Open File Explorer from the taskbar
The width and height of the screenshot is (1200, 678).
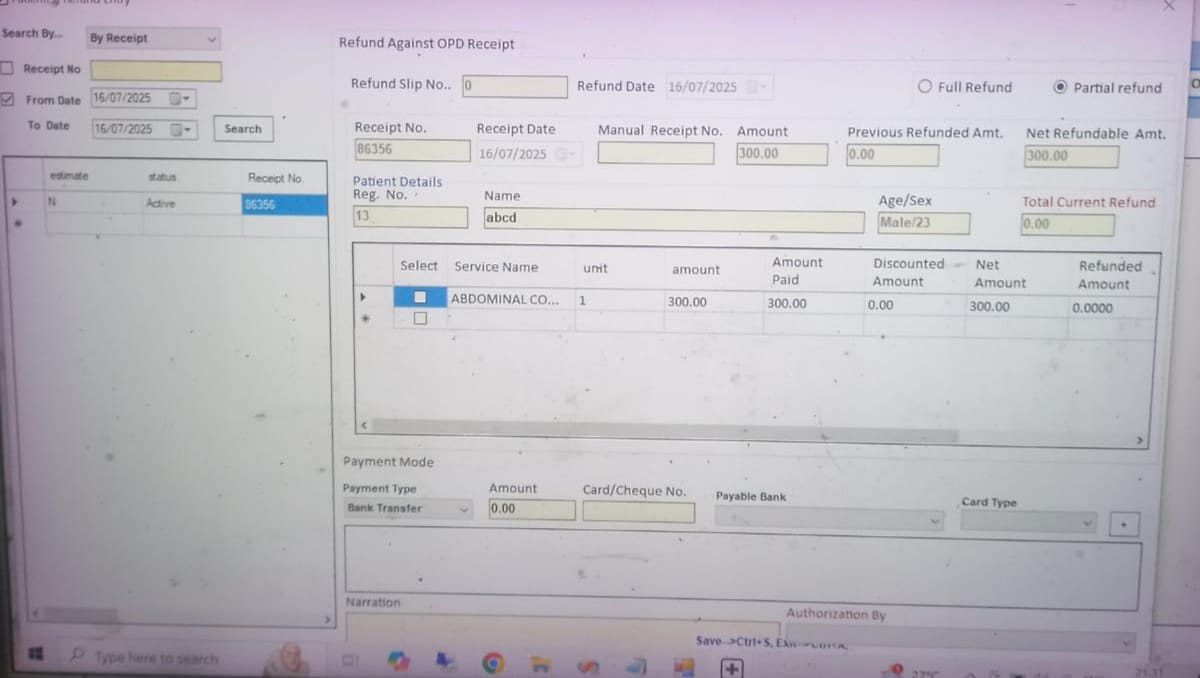[542, 665]
